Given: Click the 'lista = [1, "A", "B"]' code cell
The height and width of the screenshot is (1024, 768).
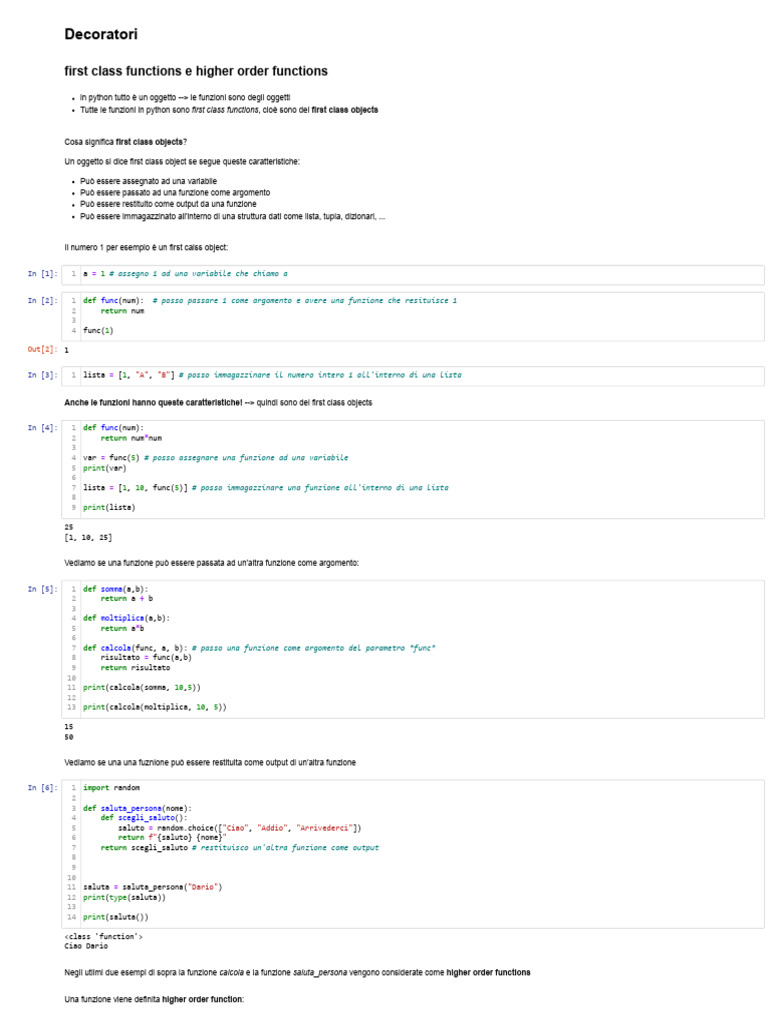Looking at the screenshot, I should (x=413, y=376).
